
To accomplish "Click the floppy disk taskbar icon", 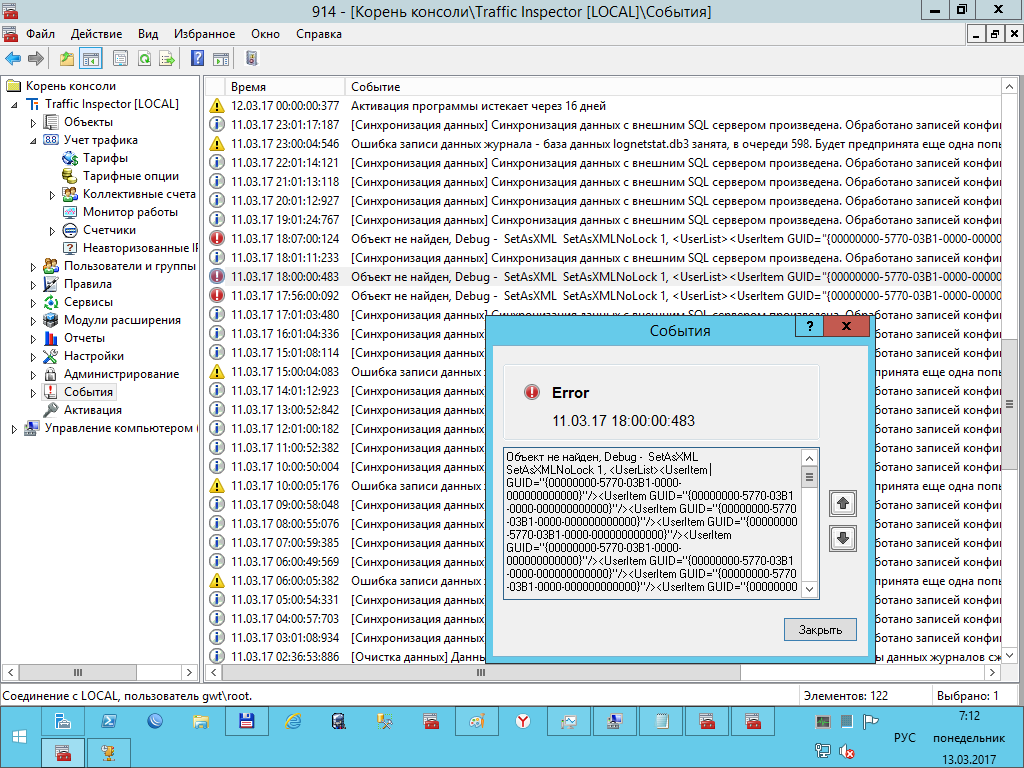I will pos(246,721).
